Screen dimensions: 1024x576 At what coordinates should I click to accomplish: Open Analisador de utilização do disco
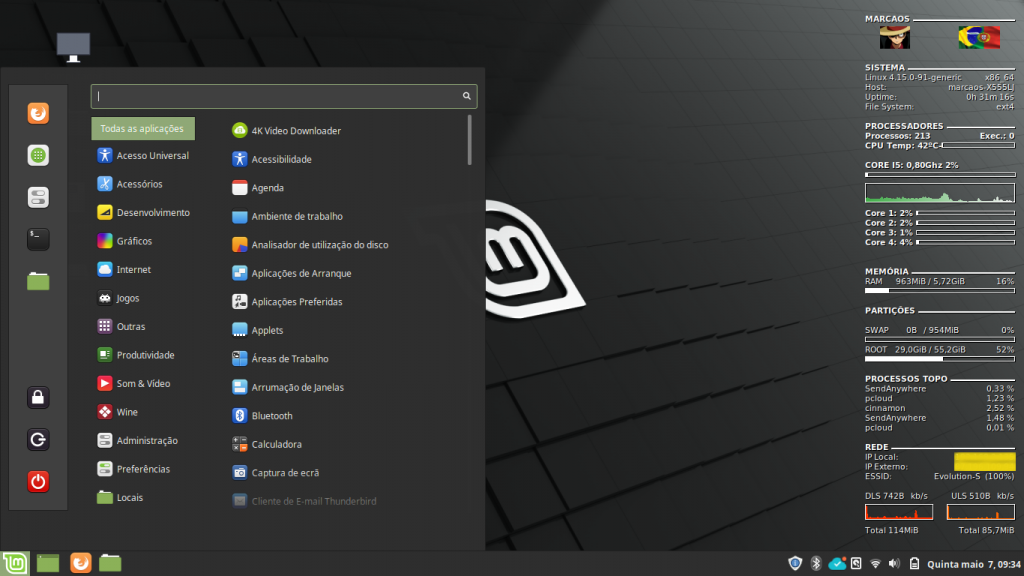click(310, 245)
